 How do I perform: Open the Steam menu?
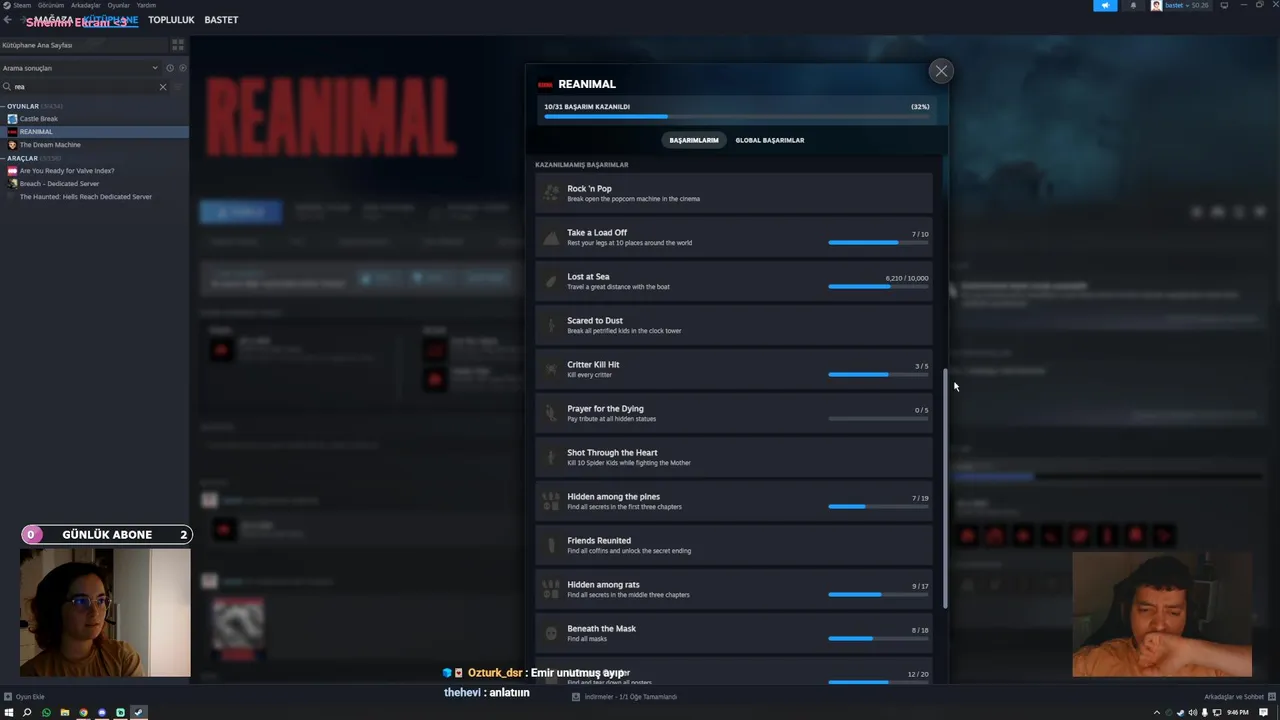click(18, 5)
